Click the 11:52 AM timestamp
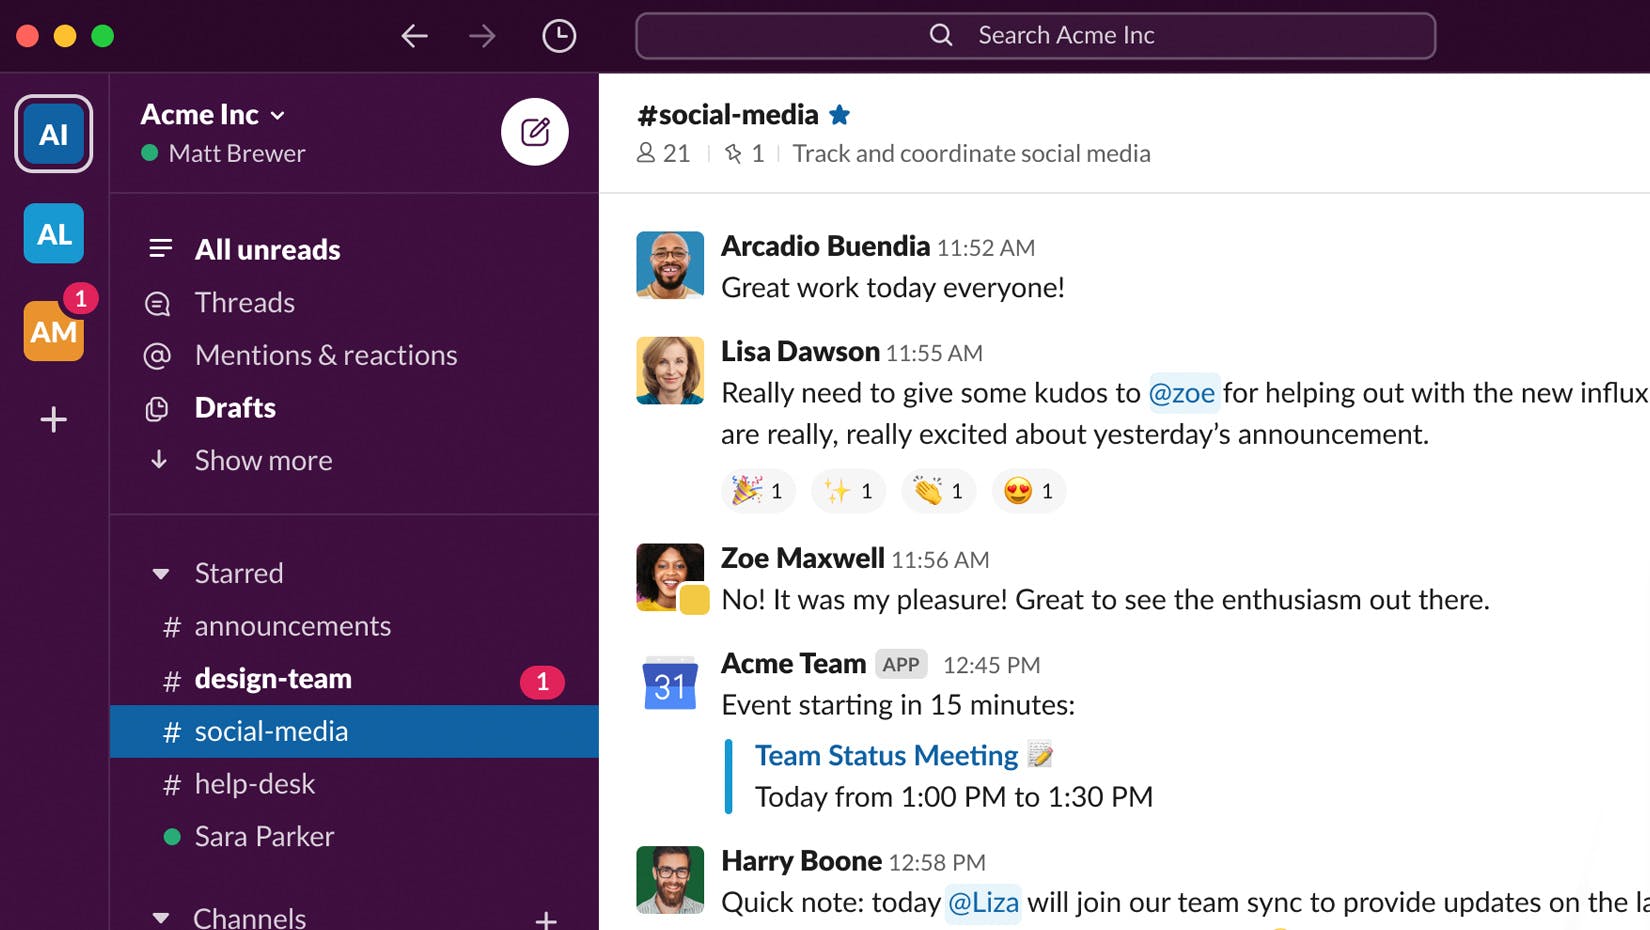Viewport: 1650px width, 930px height. pos(986,248)
